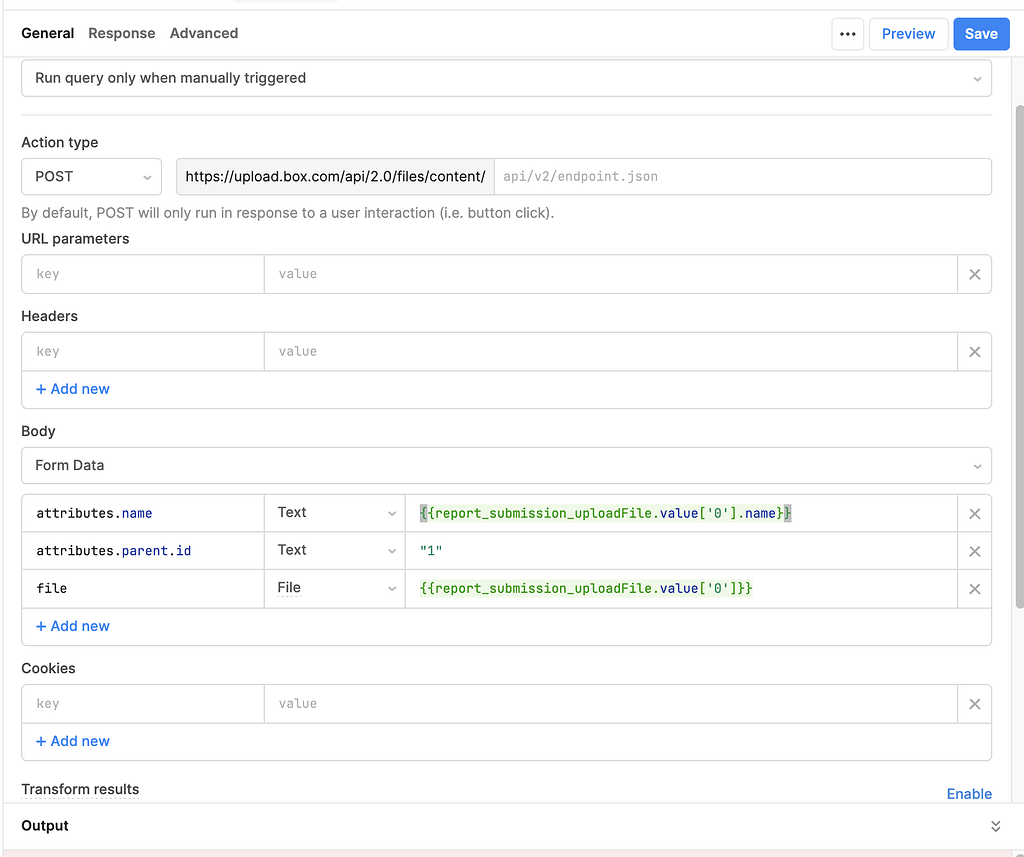Switch to the Advanced tab
Viewport: 1024px width, 857px height.
(204, 33)
